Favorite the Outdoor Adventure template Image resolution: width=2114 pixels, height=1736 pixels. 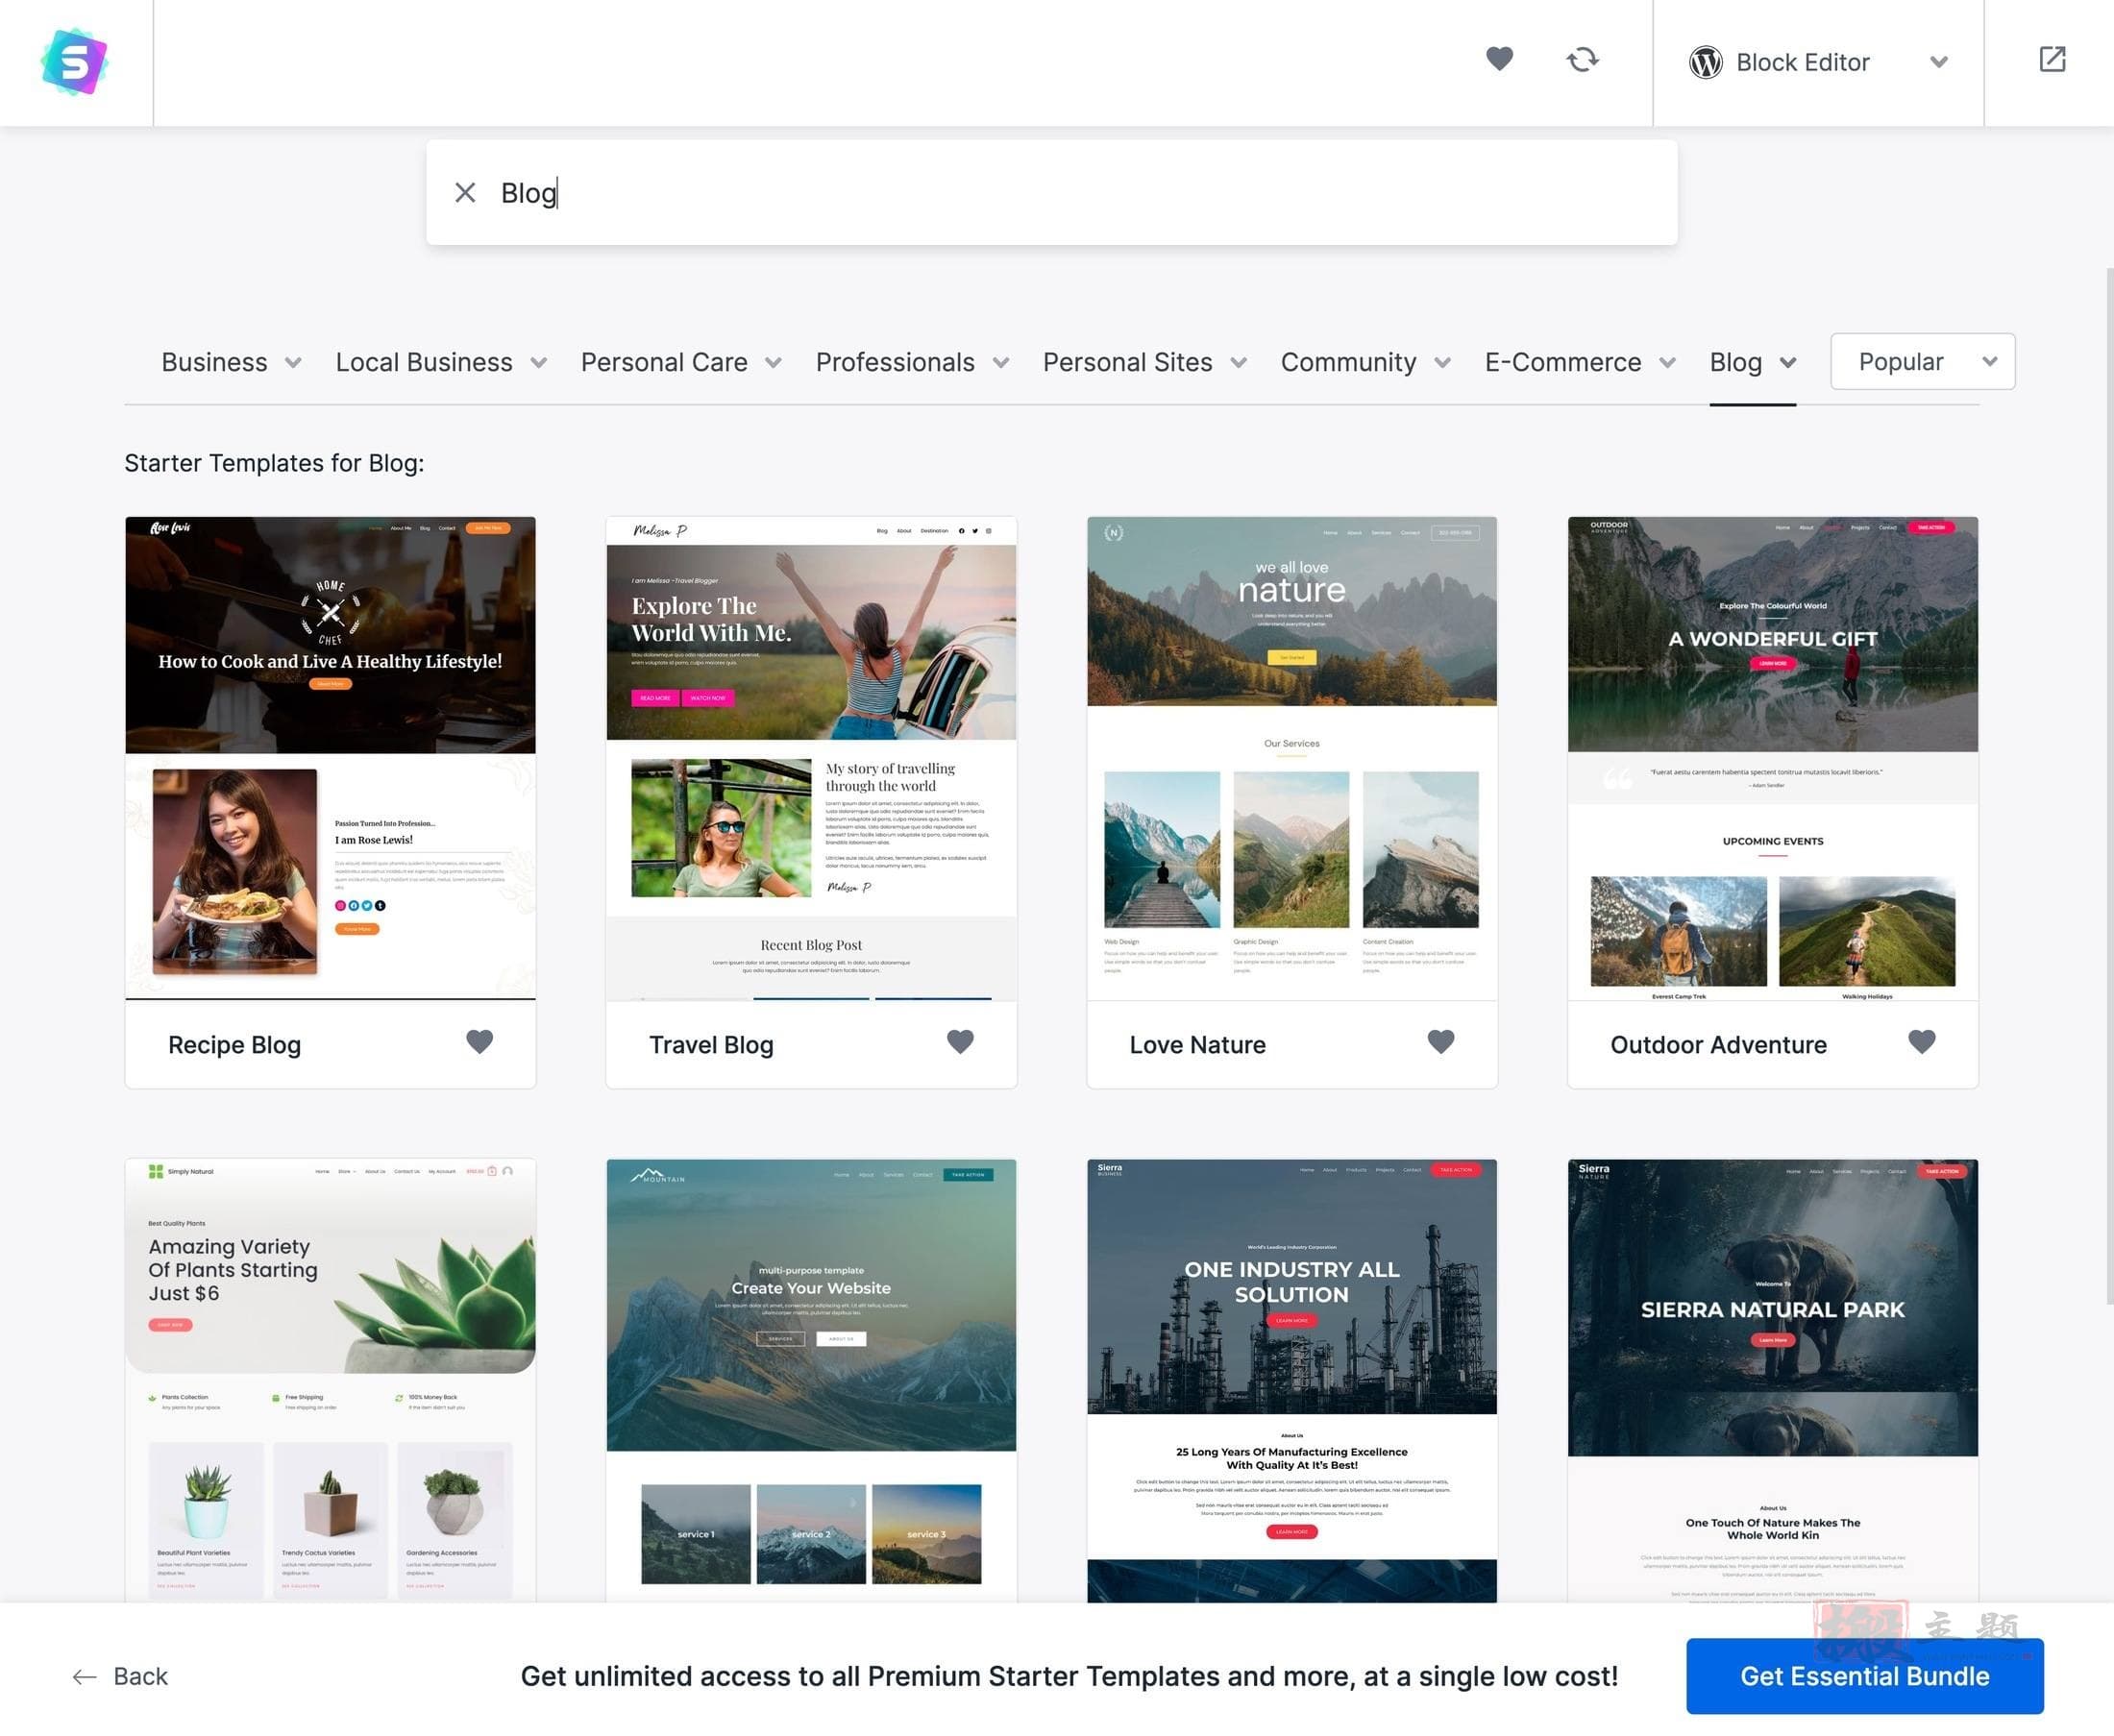pos(1921,1041)
